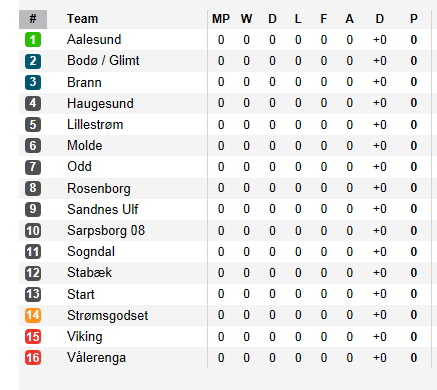Sort by MP matches played header
The image size is (437, 390).
[221, 19]
